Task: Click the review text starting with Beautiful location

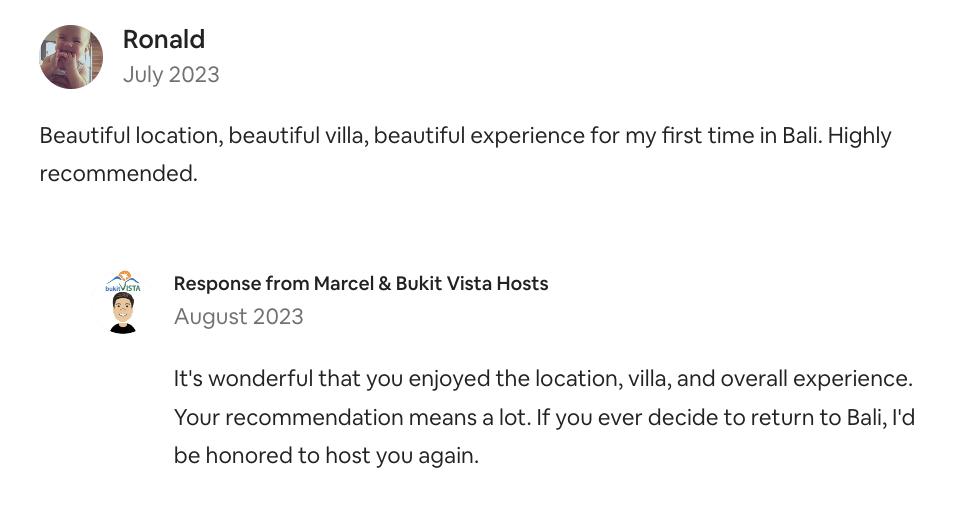Action: pos(466,154)
